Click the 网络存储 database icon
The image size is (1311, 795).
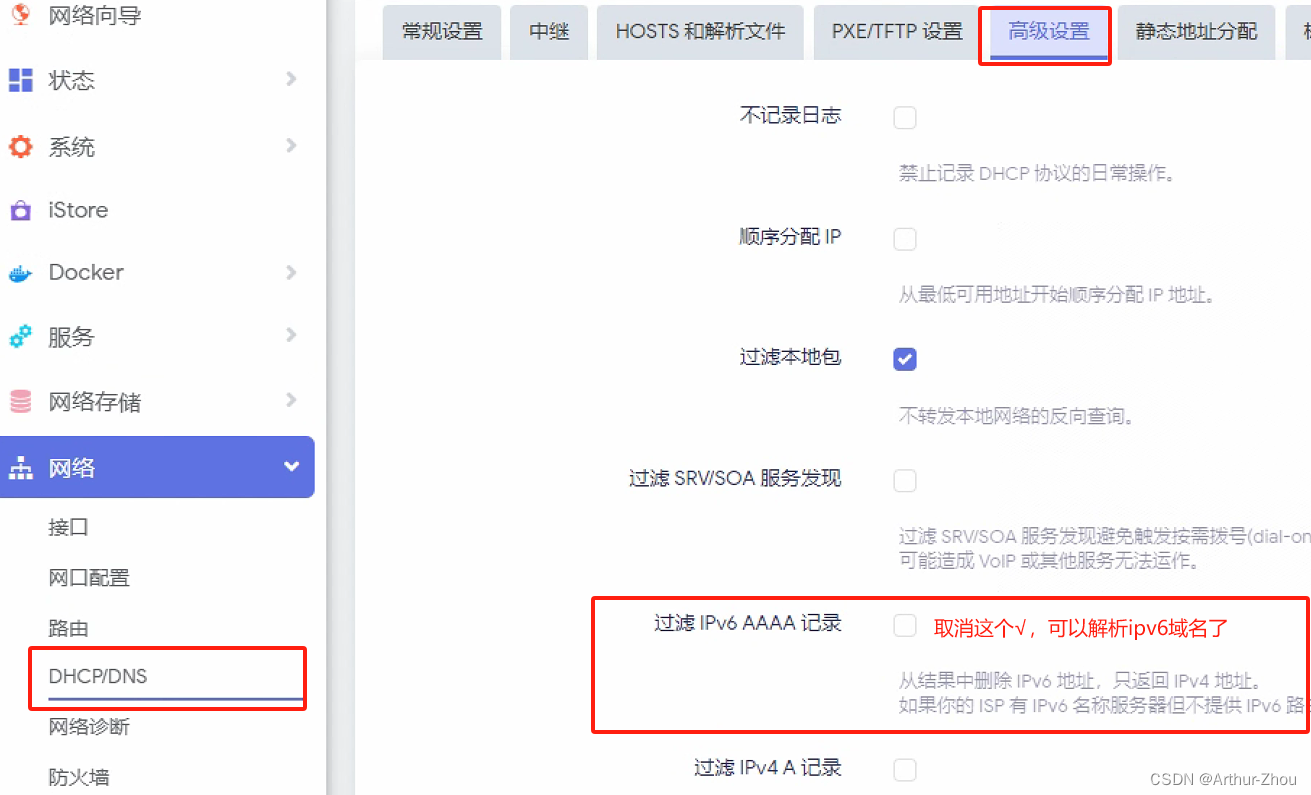[x=21, y=402]
